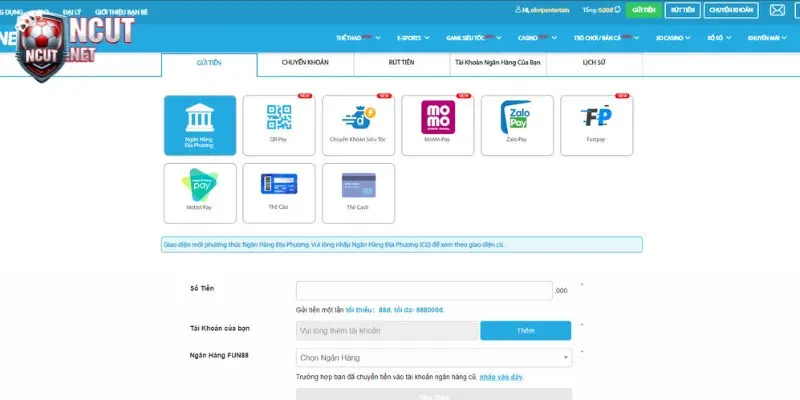Click the blue Thêm button
800x400 pixels.
click(x=525, y=330)
